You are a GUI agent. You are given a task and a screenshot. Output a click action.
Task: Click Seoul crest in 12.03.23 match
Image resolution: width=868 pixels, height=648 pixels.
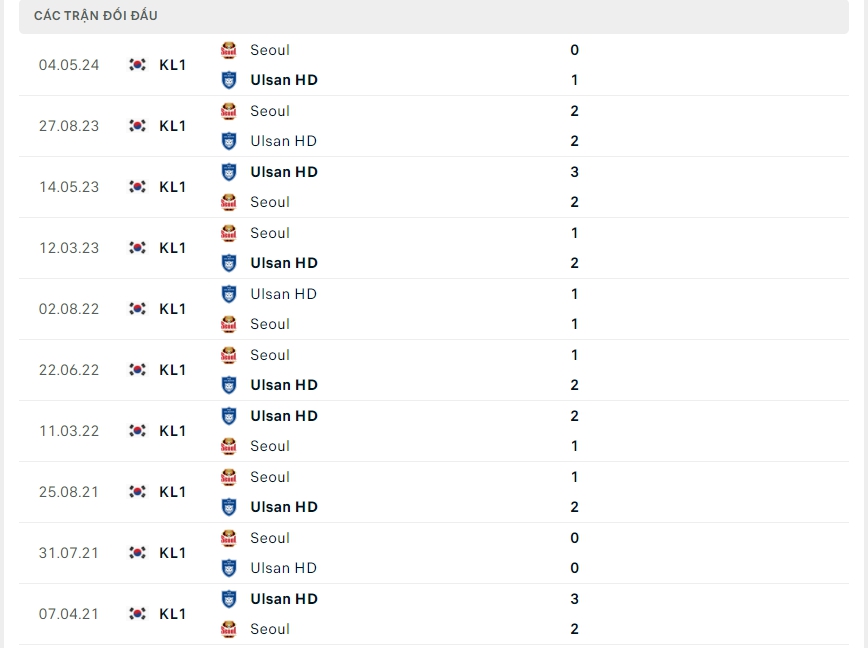click(x=229, y=233)
